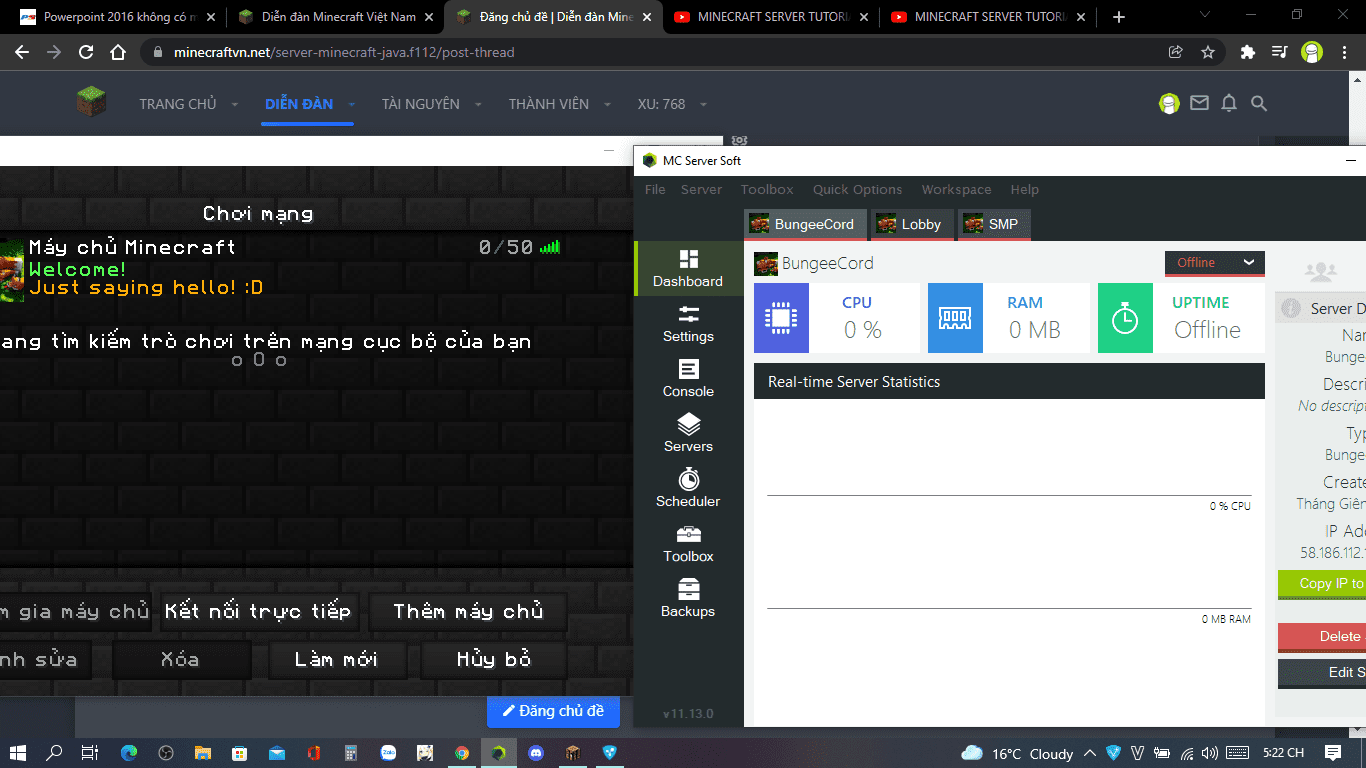Go to the Servers stack icon

pos(689,424)
